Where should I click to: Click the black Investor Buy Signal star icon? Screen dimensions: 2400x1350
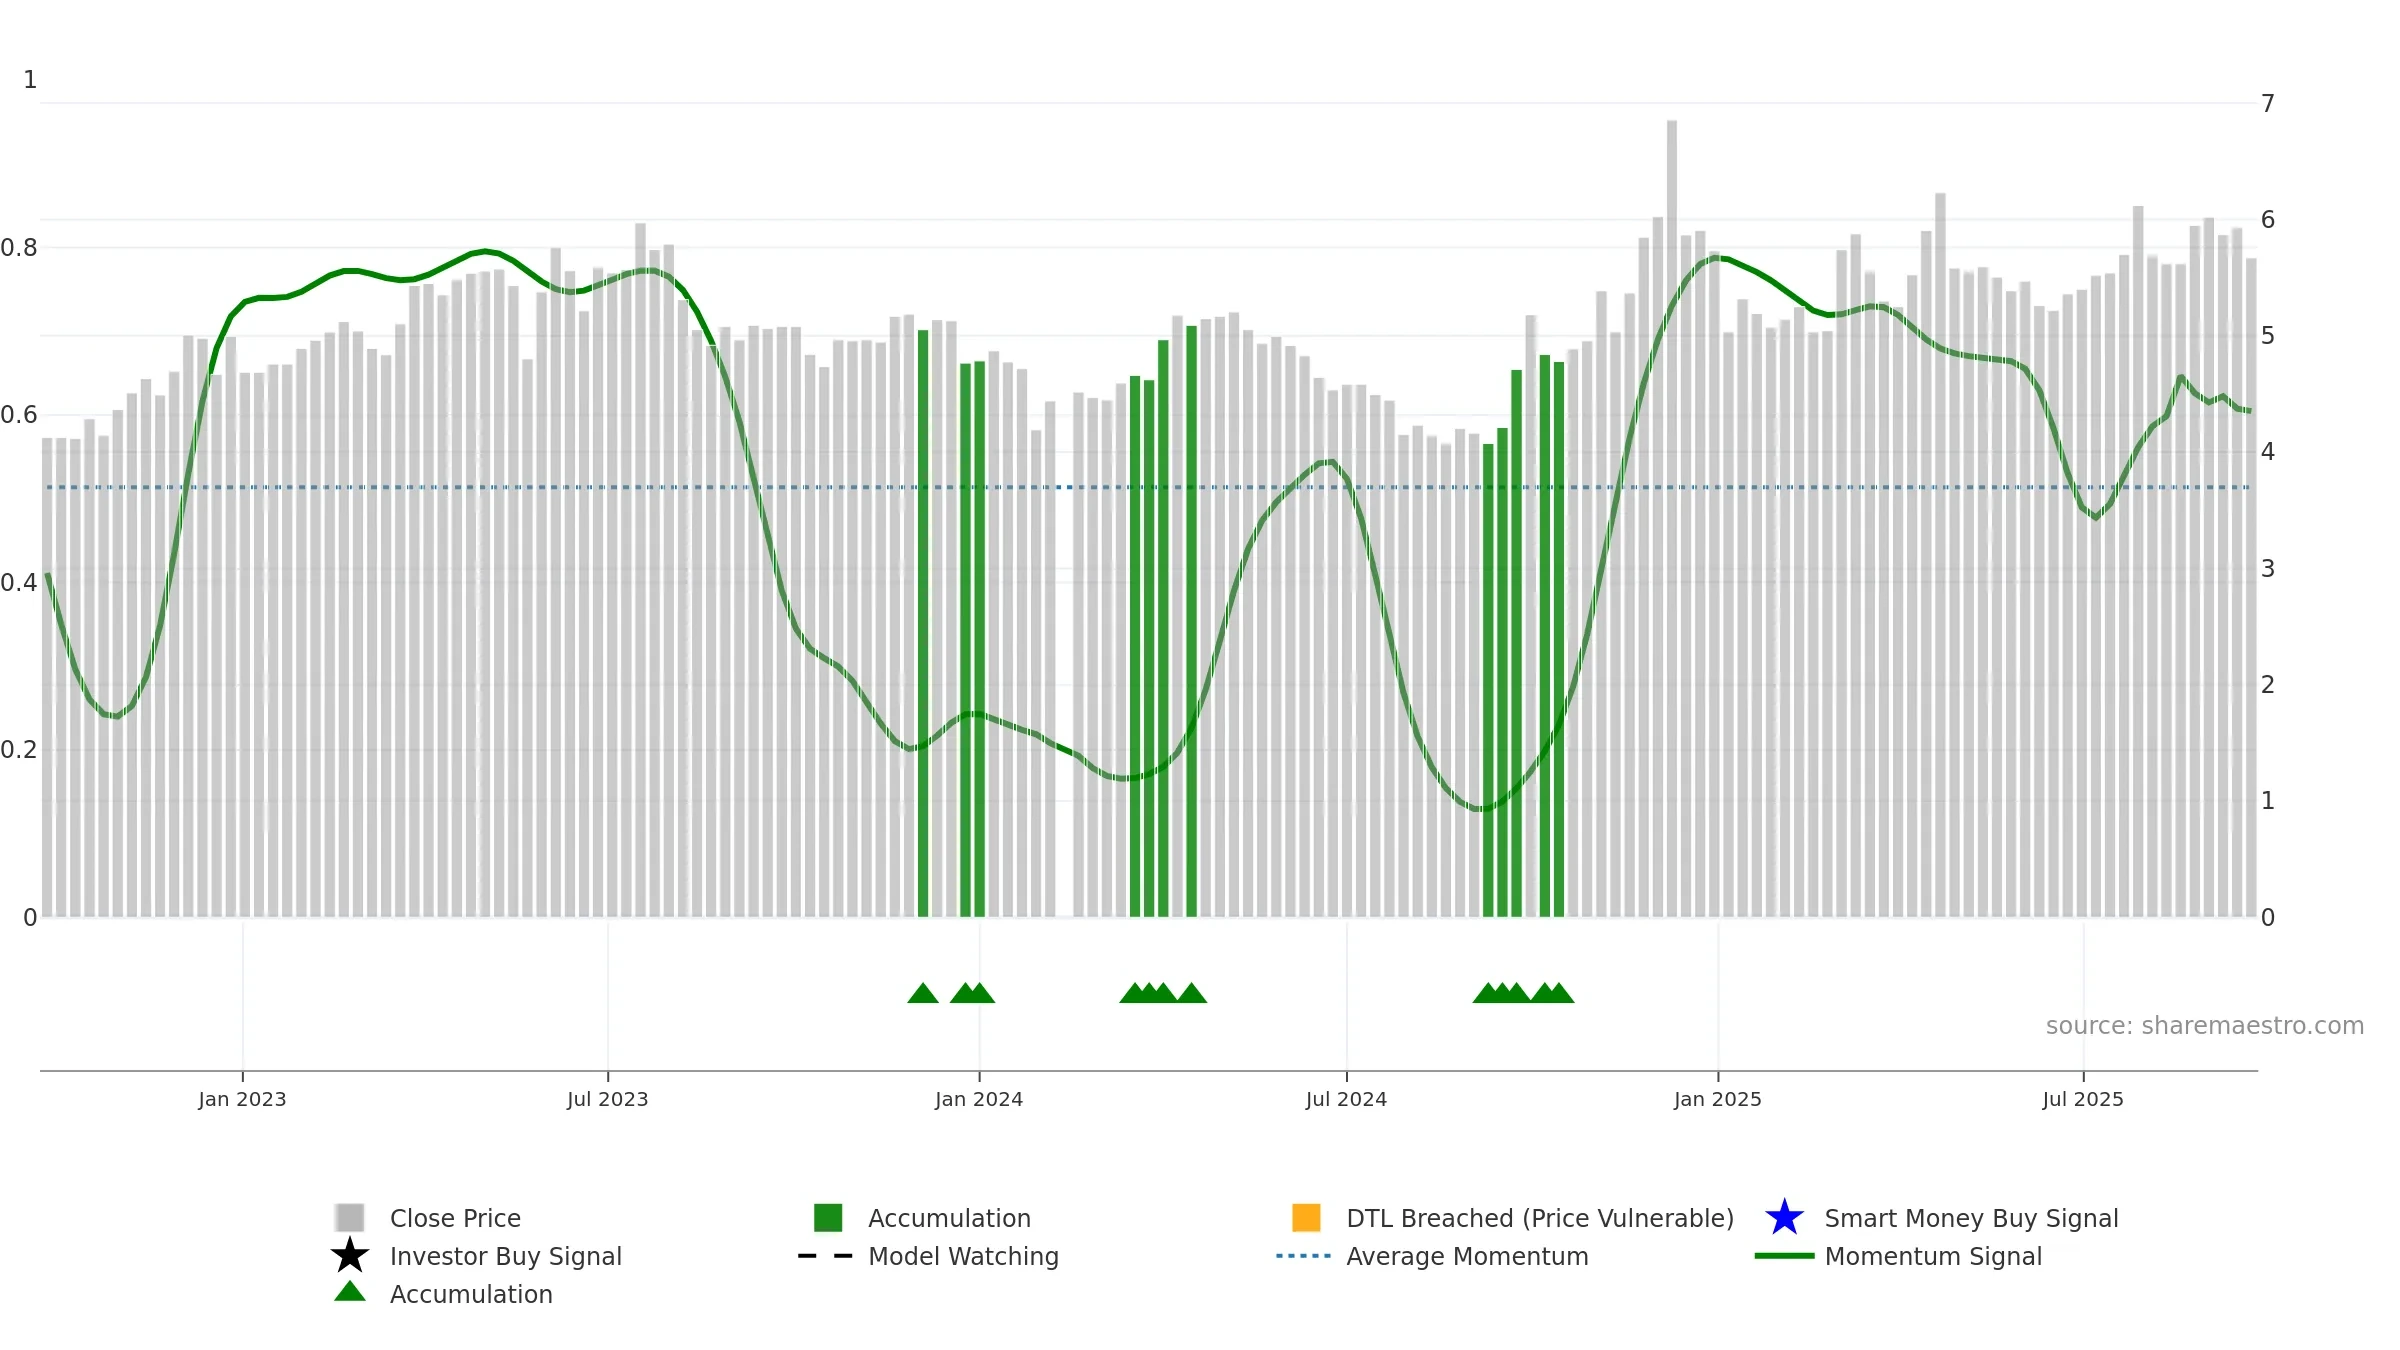[350, 1256]
